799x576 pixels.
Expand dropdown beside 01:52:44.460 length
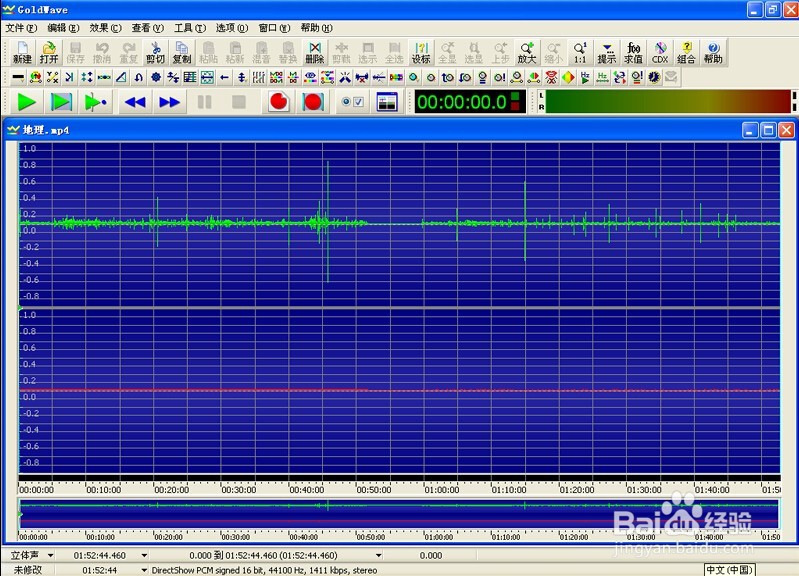point(144,556)
